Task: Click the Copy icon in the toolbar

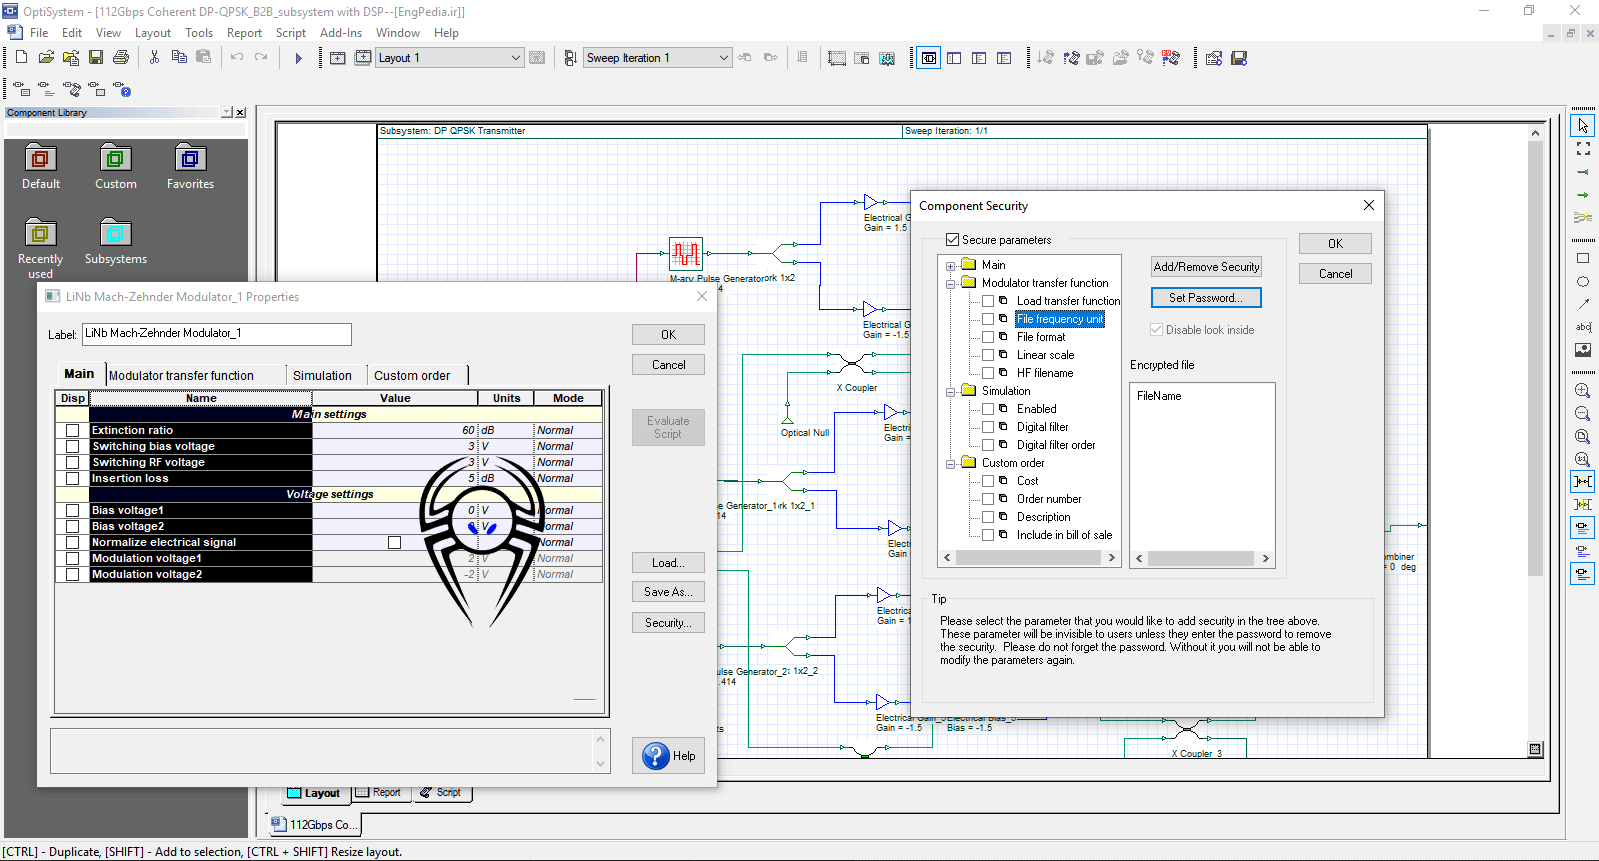Action: click(179, 58)
